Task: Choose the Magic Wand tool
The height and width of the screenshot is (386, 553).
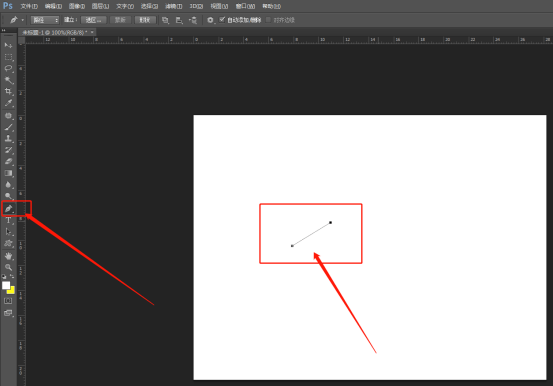Action: (8, 80)
